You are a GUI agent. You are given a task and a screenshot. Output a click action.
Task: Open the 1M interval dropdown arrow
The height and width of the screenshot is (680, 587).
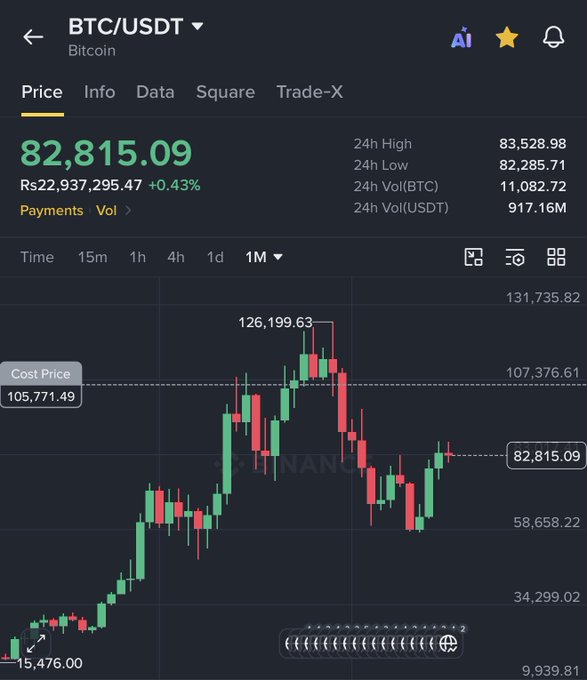pos(278,257)
